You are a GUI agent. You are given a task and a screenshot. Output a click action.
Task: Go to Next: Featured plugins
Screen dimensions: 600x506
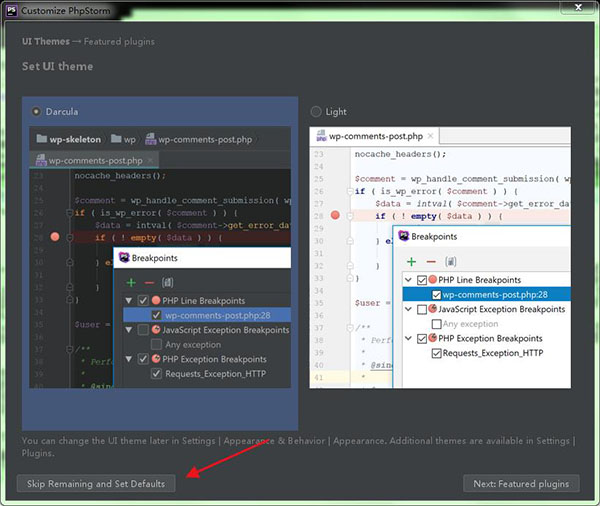pyautogui.click(x=521, y=484)
